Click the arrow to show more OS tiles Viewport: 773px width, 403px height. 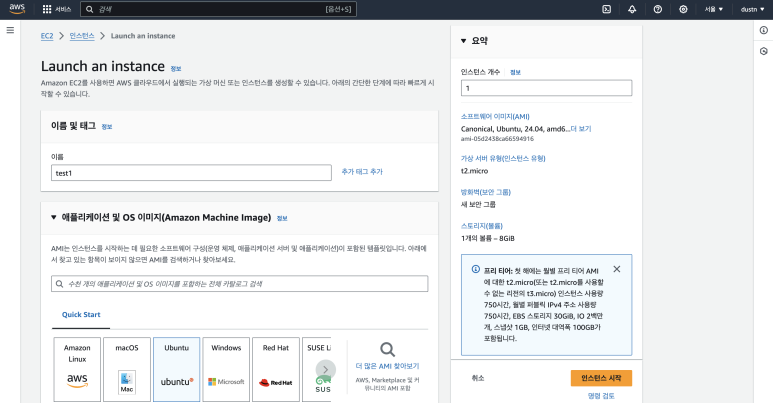point(325,369)
